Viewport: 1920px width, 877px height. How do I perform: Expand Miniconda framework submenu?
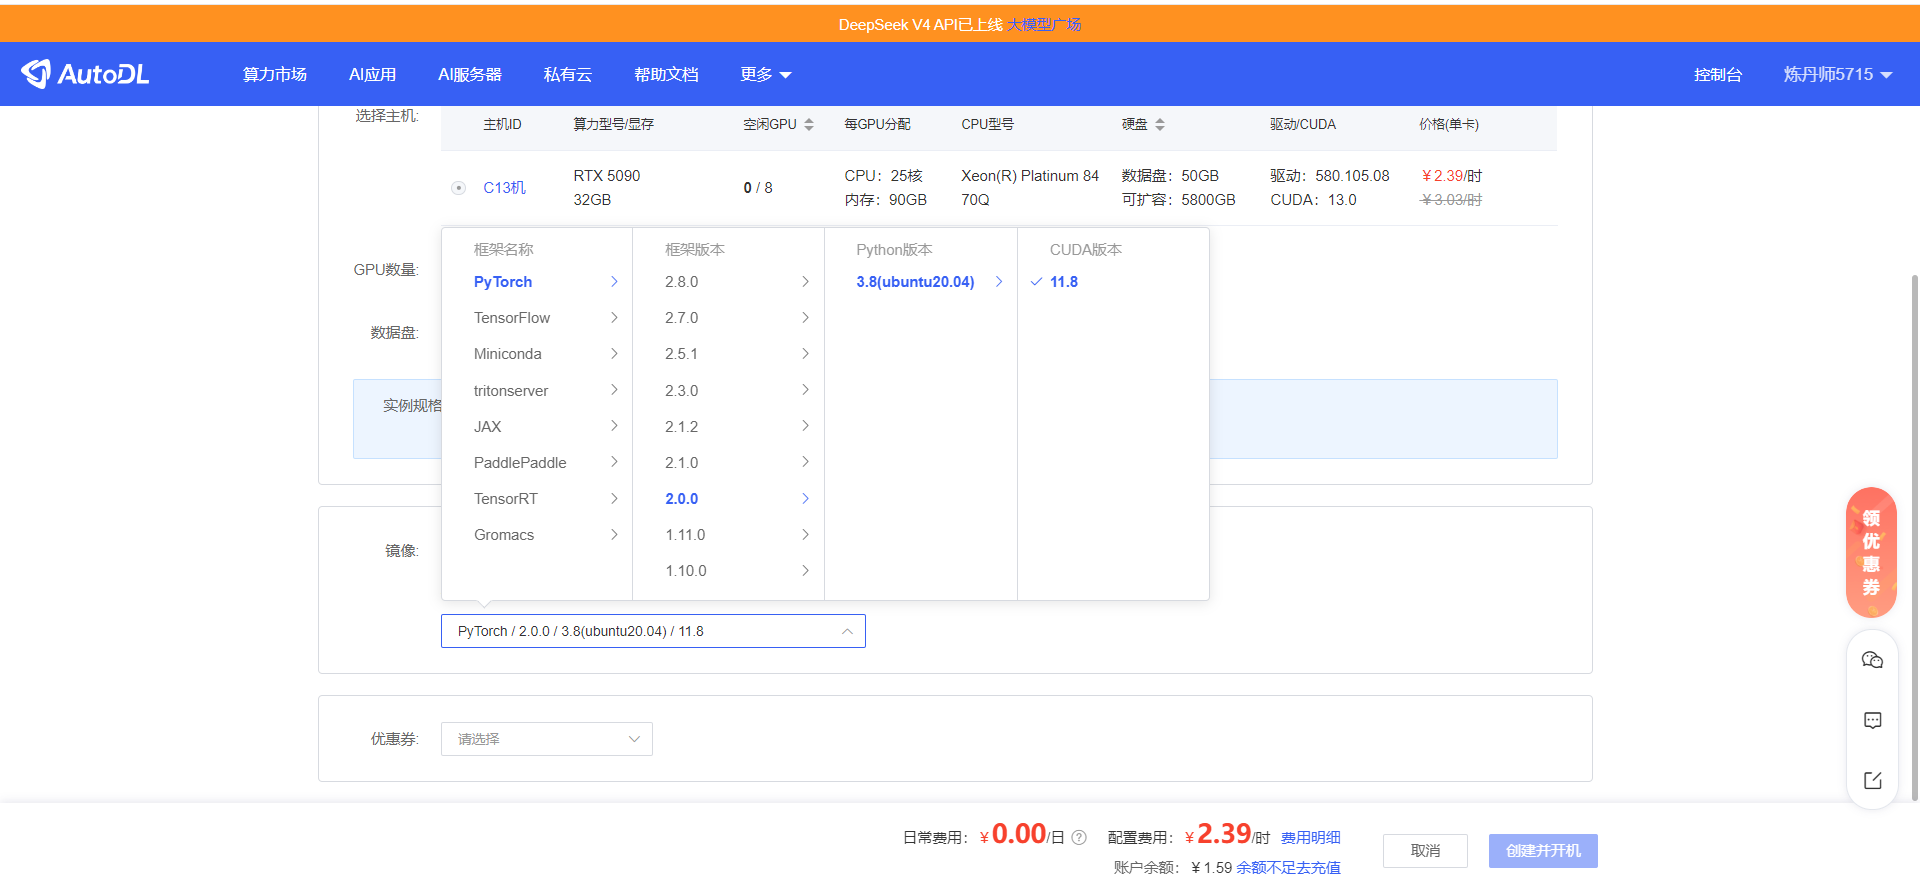[537, 354]
